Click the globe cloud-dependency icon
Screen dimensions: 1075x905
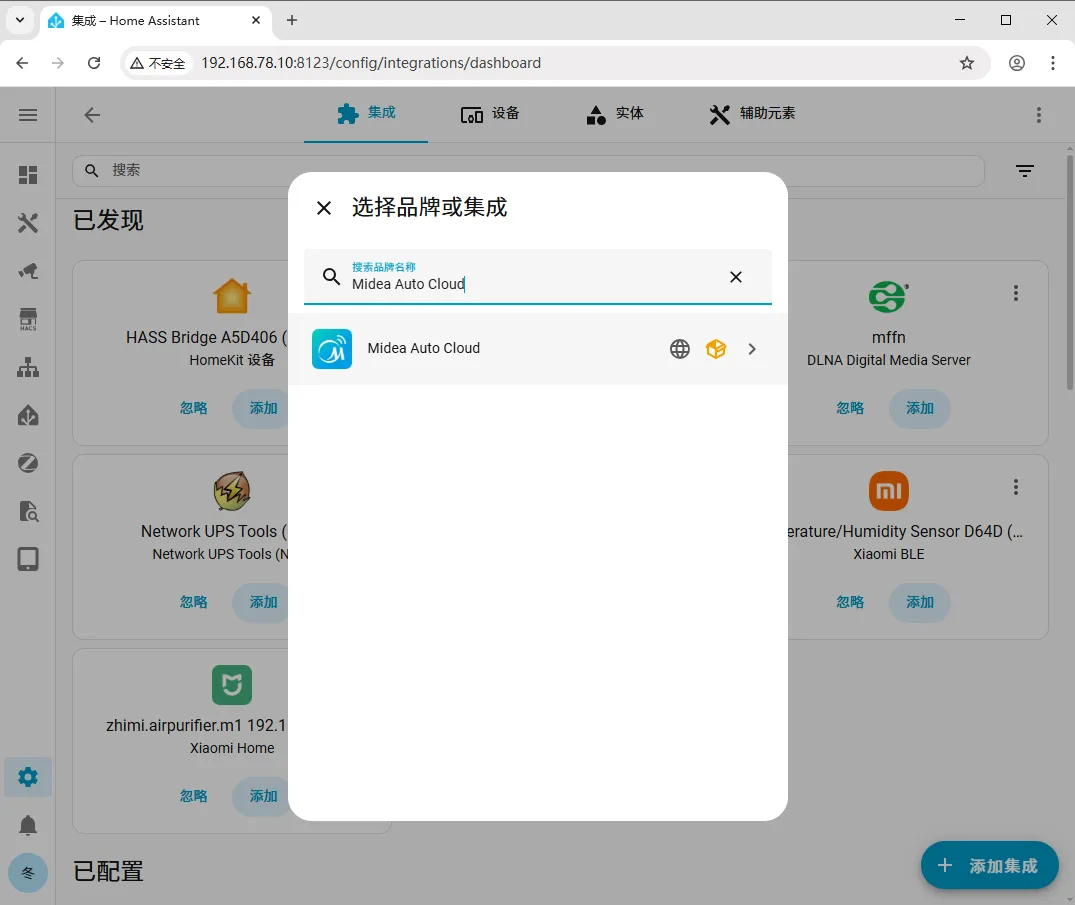(679, 349)
